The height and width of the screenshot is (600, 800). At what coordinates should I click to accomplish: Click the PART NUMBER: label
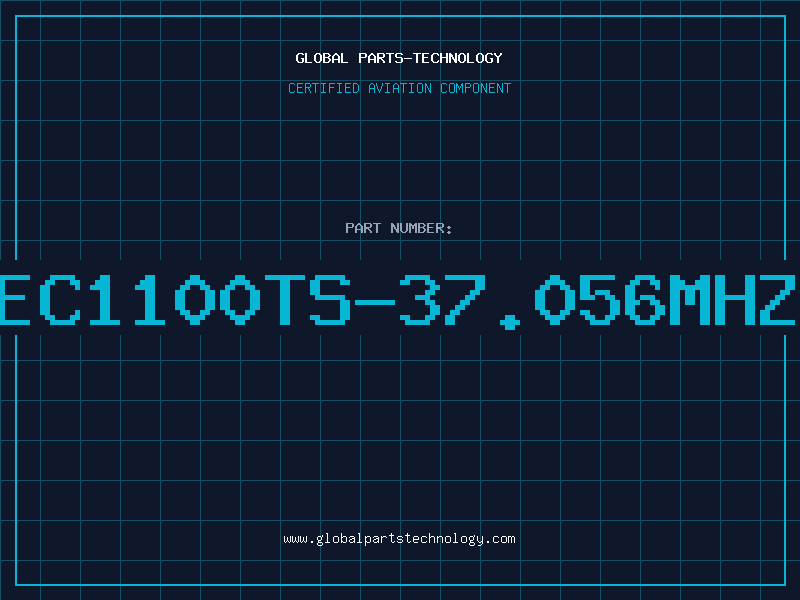pyautogui.click(x=399, y=228)
